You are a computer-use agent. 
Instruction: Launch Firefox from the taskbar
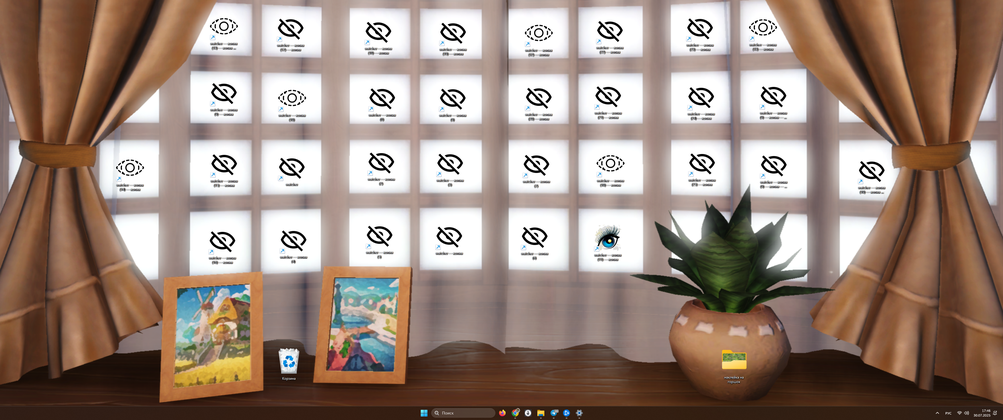click(x=502, y=413)
